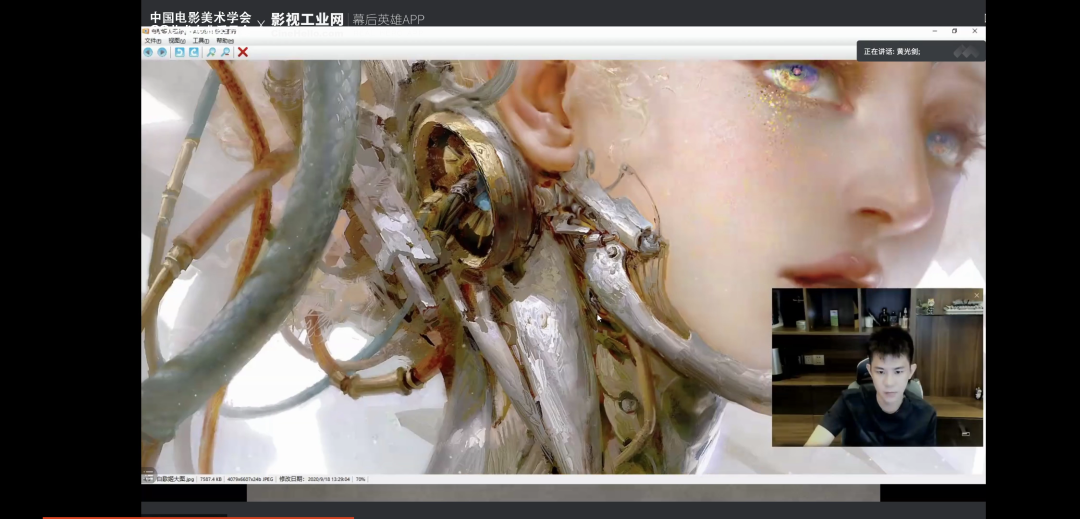Delete image using the red X icon
This screenshot has height=519, width=1080.
pos(243,52)
